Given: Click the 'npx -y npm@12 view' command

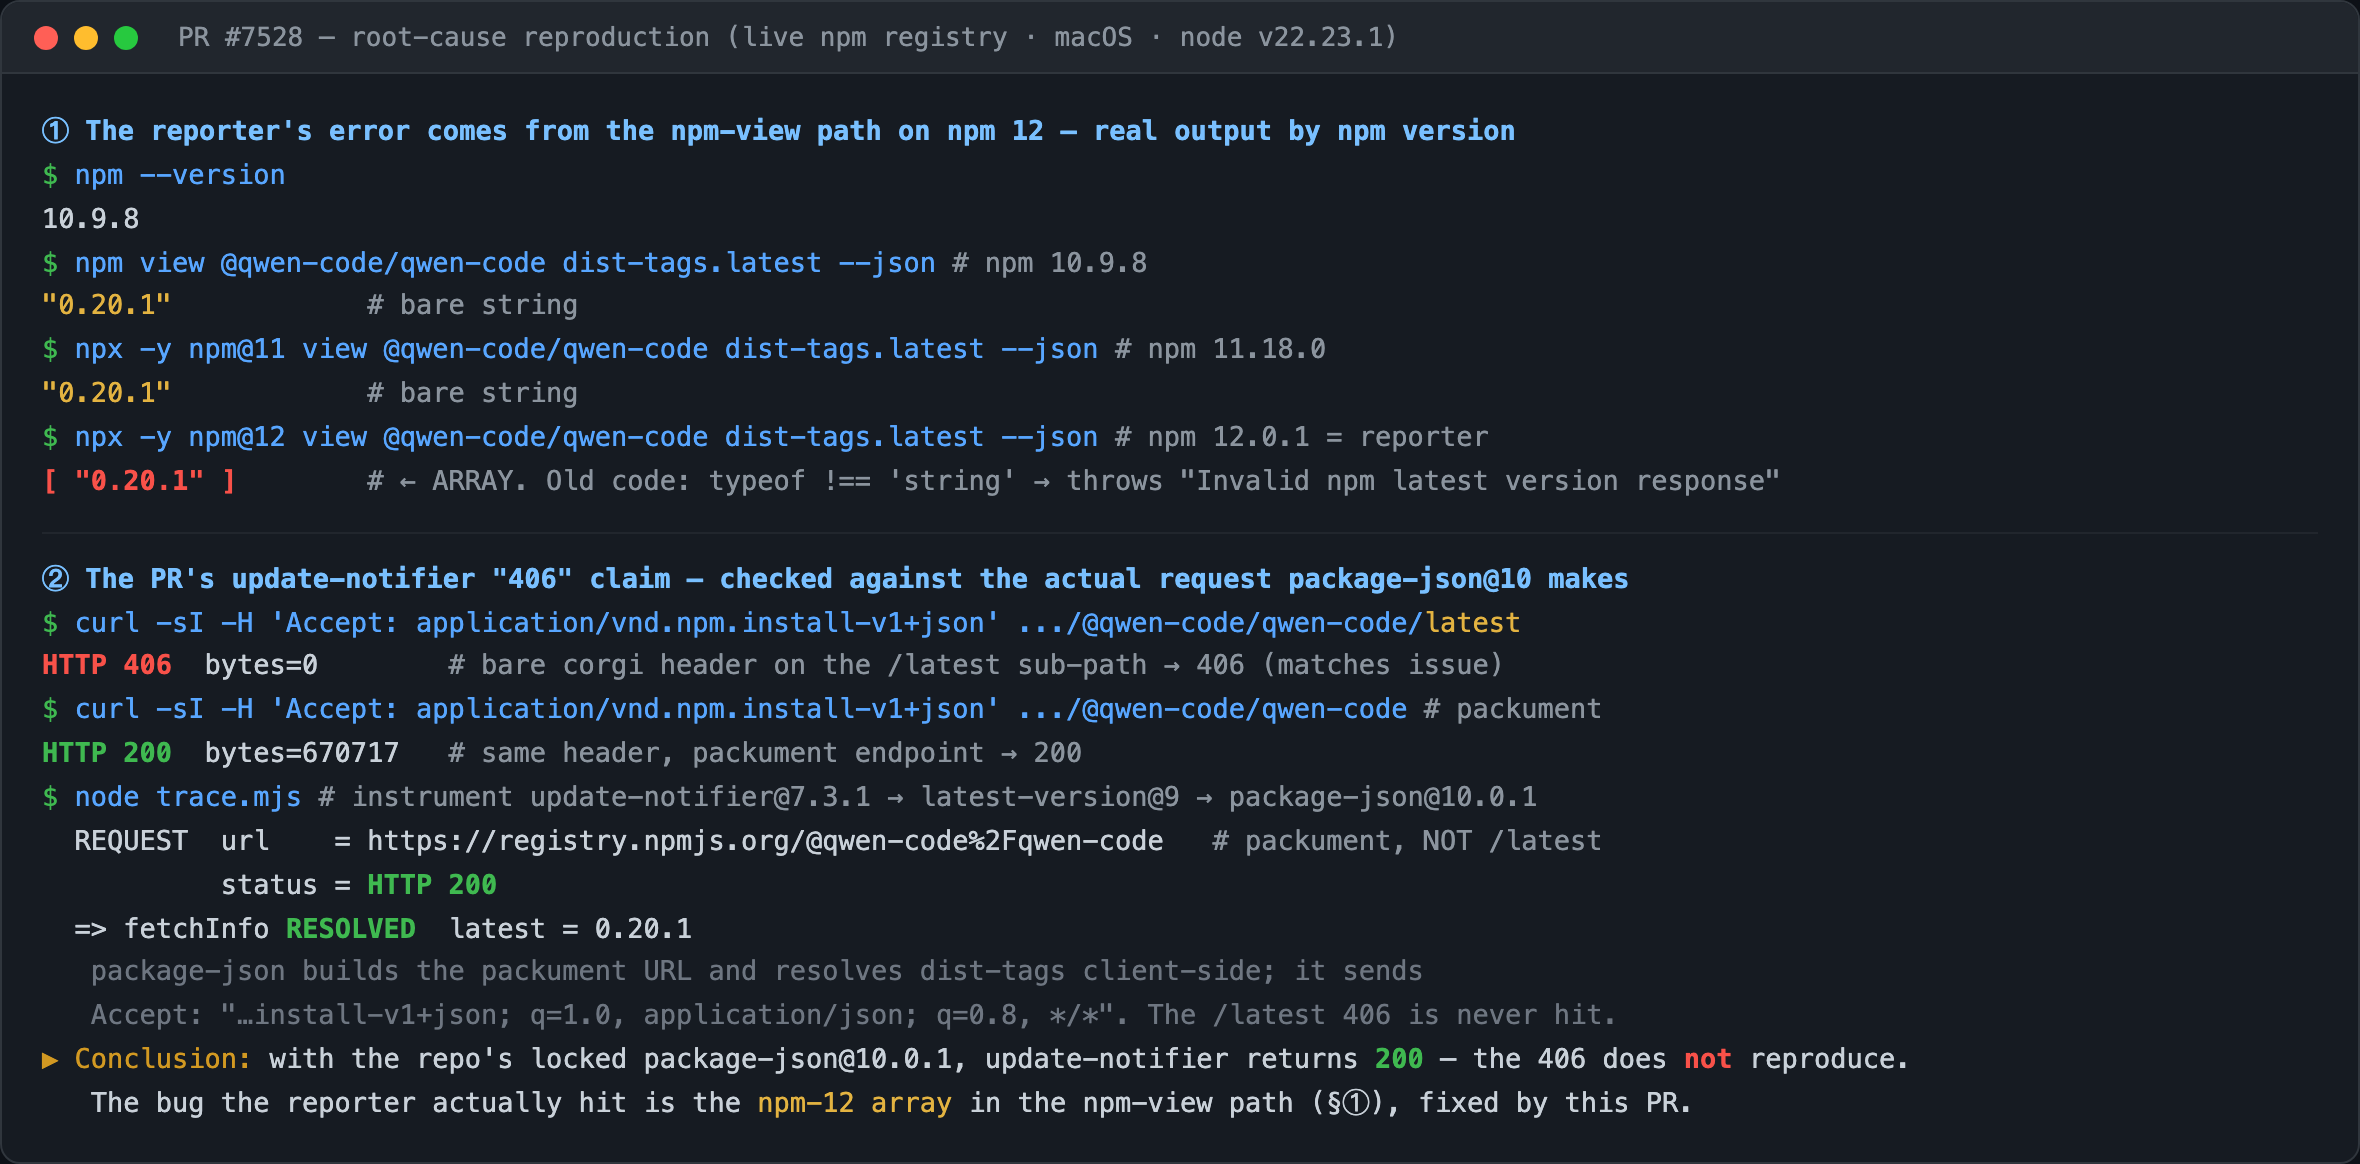Looking at the screenshot, I should [x=221, y=437].
